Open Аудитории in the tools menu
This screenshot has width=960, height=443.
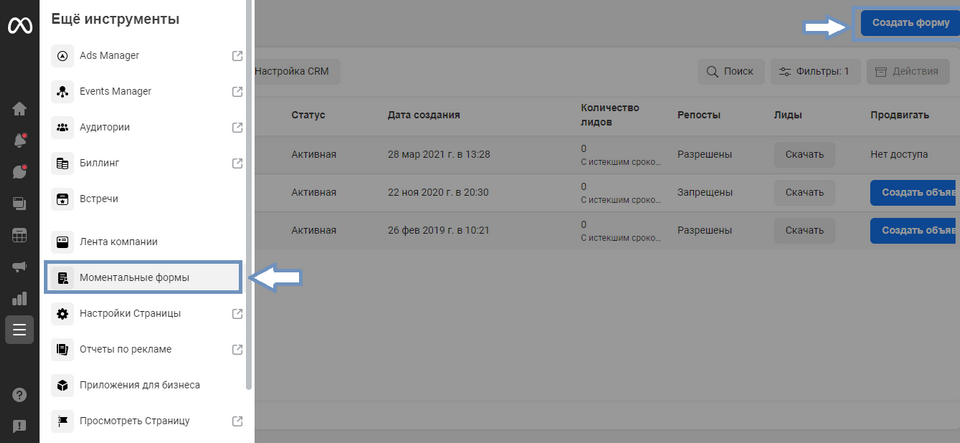(104, 127)
